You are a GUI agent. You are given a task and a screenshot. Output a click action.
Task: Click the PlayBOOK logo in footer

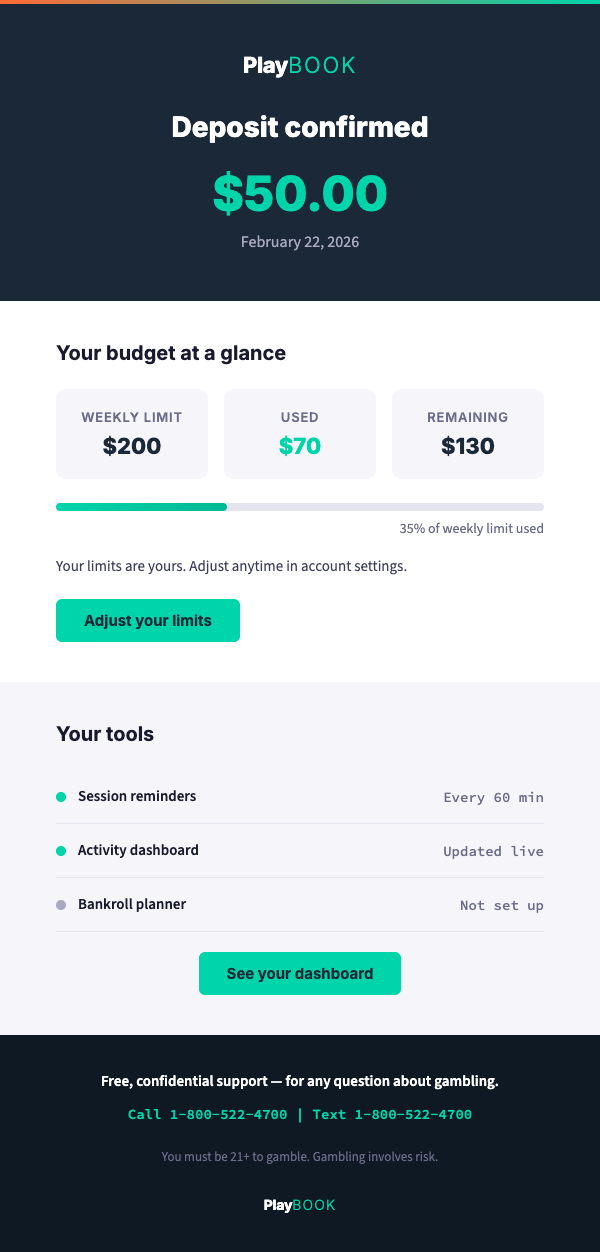click(x=300, y=1205)
